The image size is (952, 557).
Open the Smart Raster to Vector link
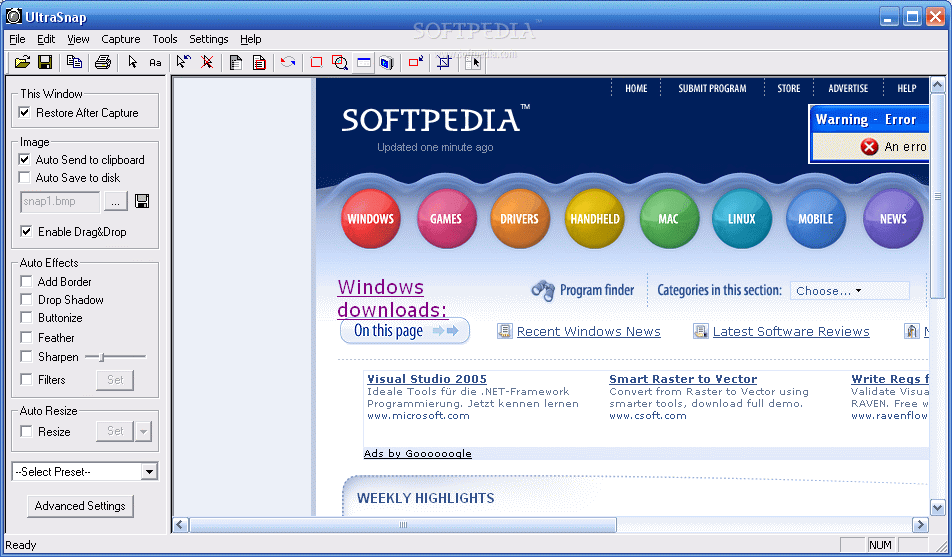point(683,379)
